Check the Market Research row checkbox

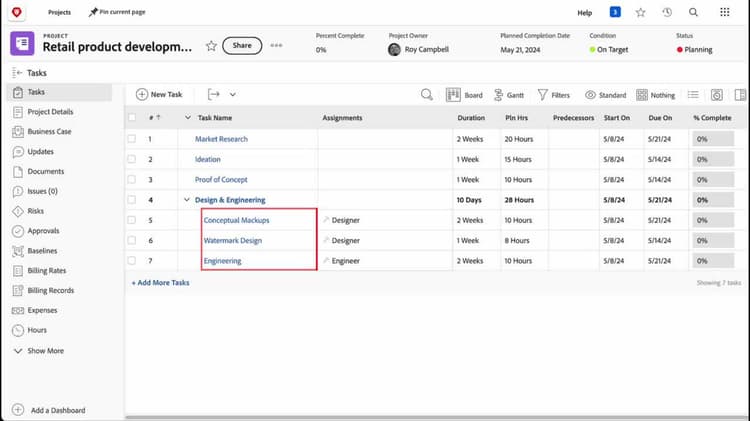click(132, 139)
